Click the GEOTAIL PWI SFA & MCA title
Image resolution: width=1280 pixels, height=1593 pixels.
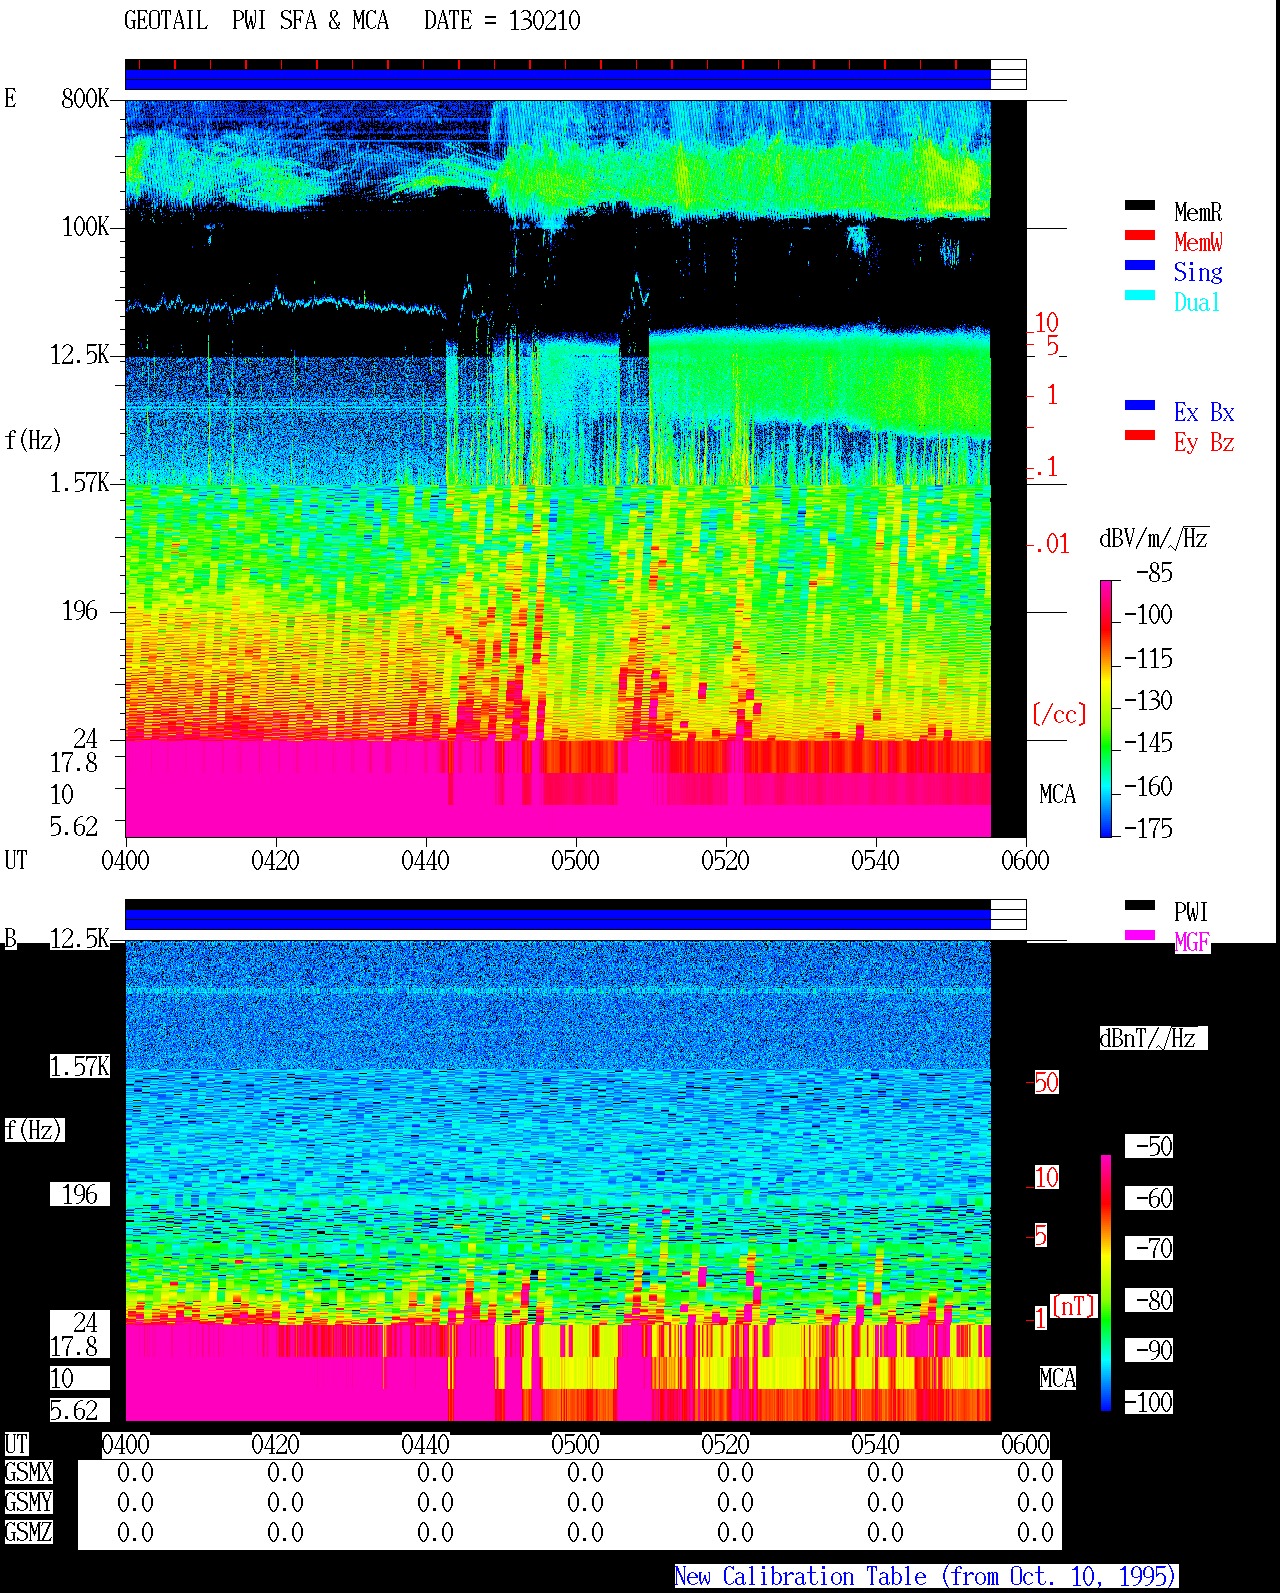coord(257,21)
